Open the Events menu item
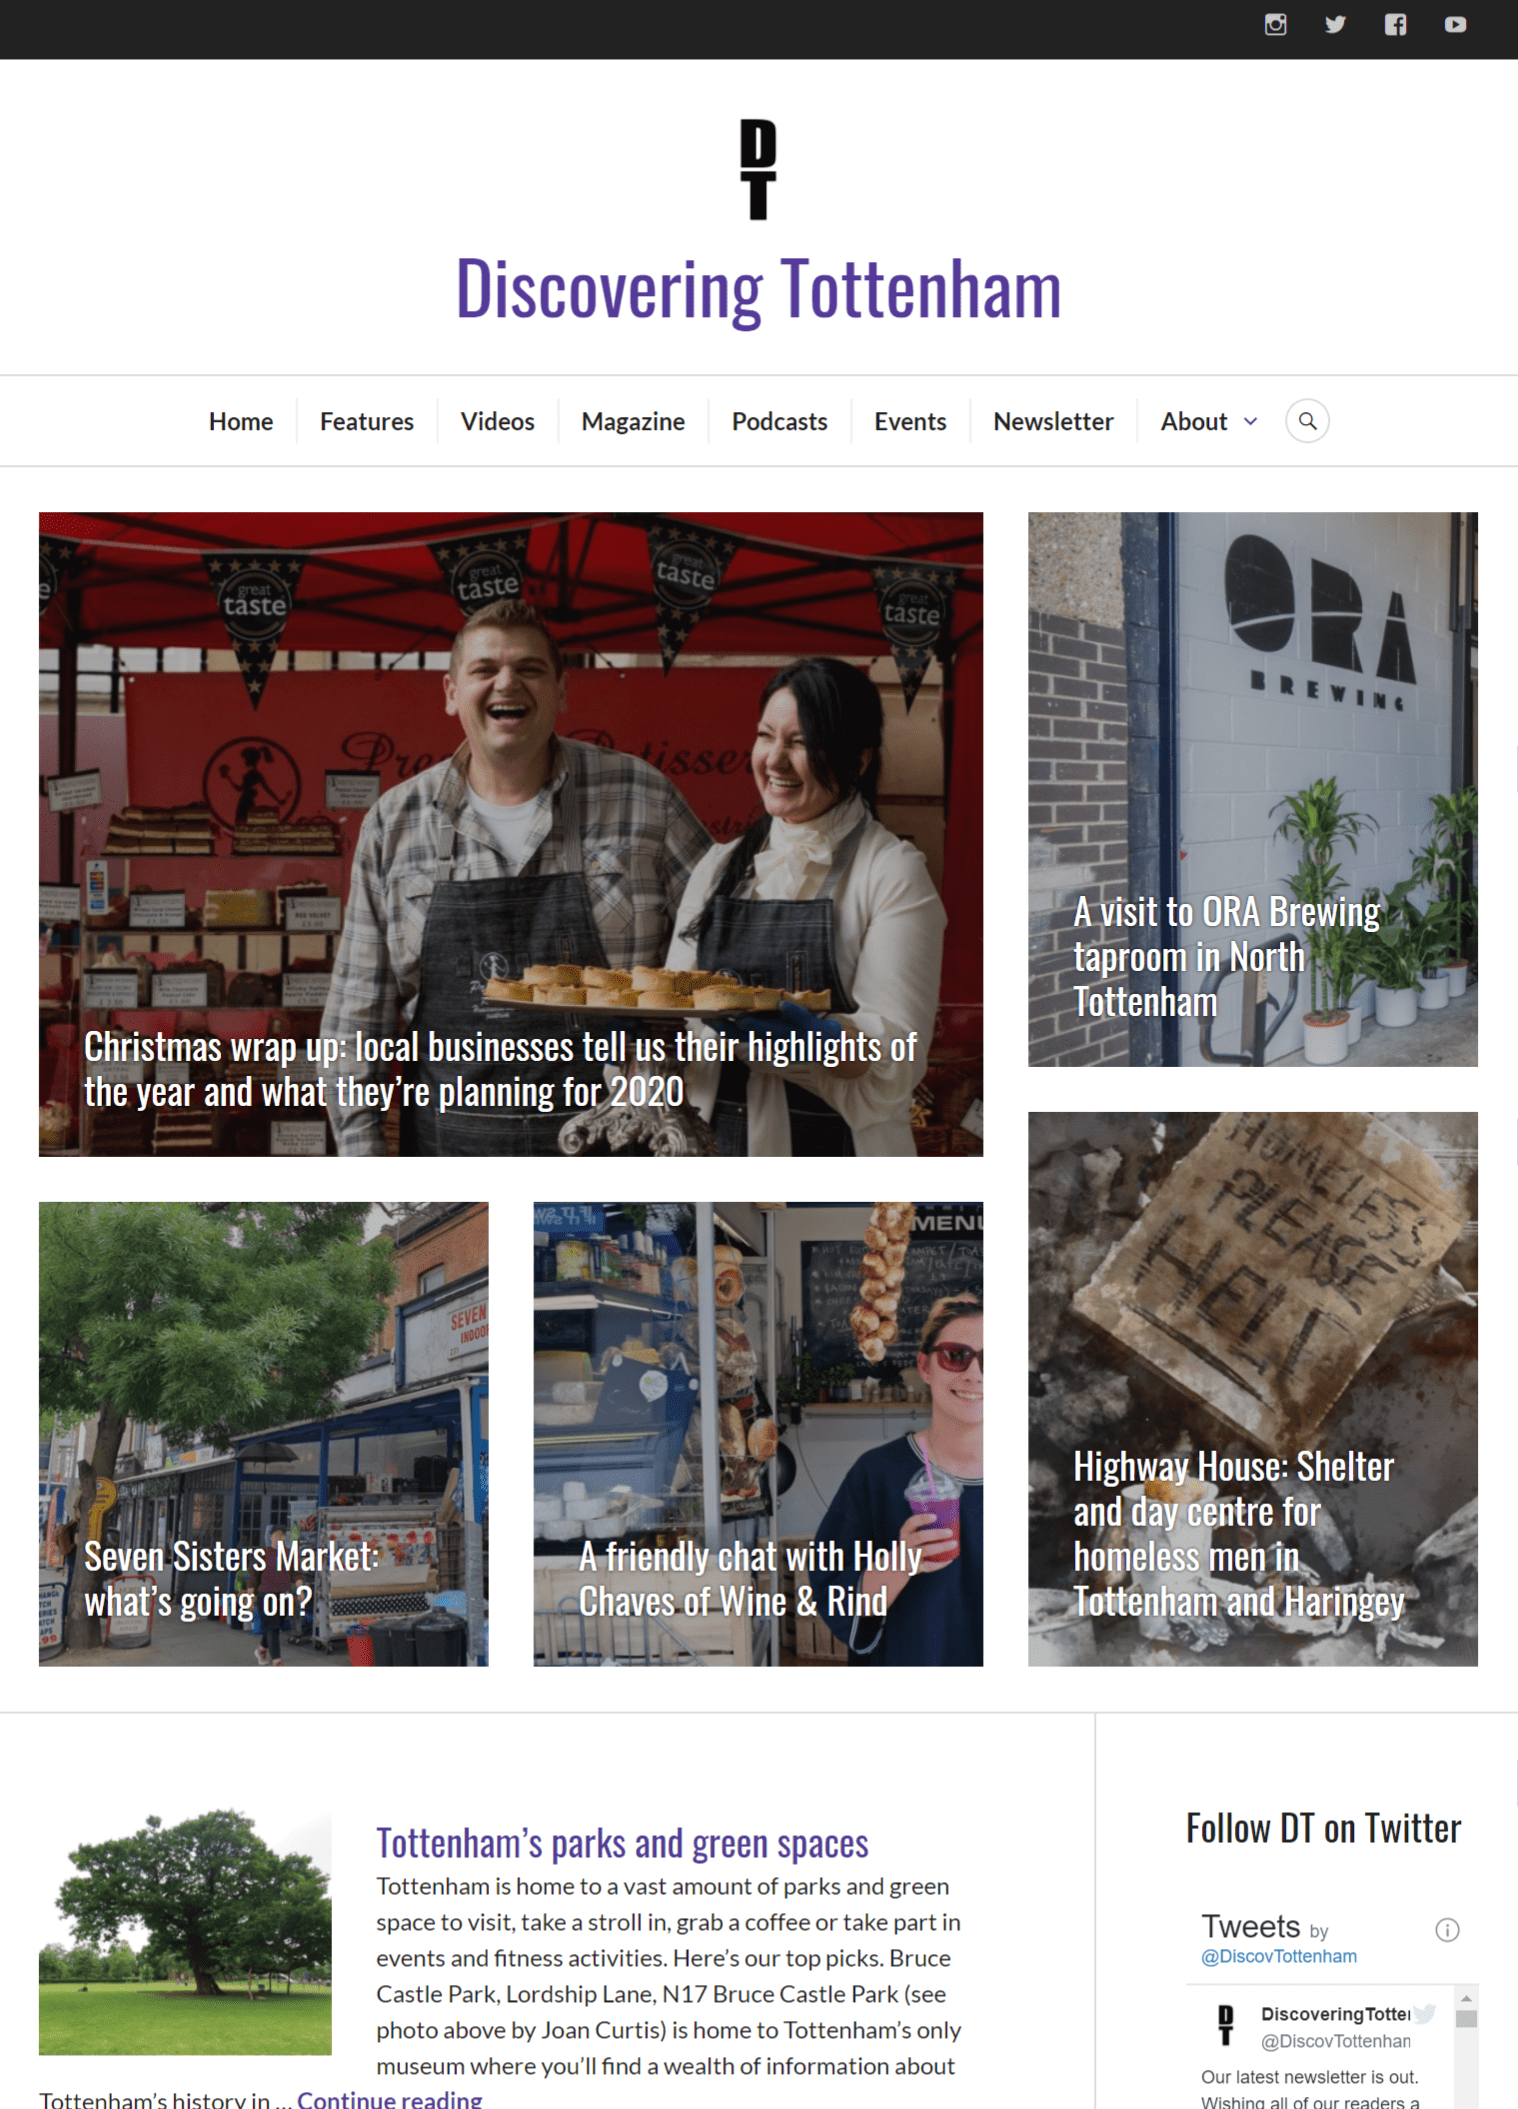Screen dimensions: 1518x2109 tap(910, 422)
